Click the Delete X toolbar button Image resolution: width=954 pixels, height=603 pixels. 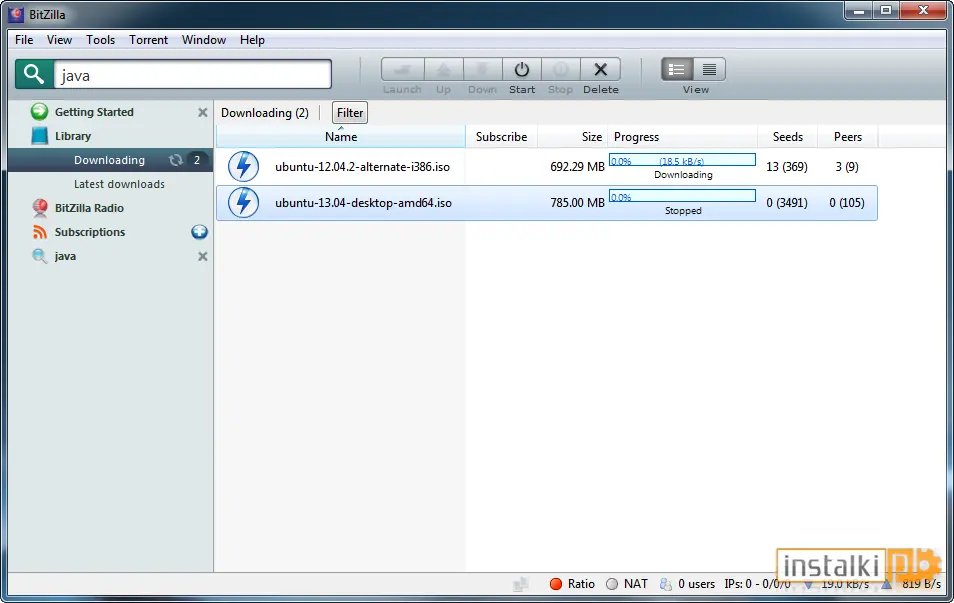pos(601,69)
